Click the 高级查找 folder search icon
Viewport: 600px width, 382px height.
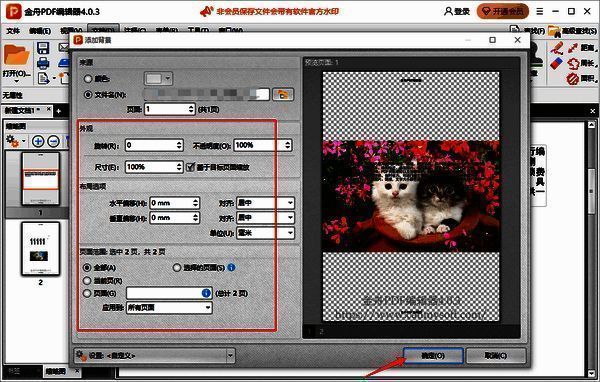(554, 31)
